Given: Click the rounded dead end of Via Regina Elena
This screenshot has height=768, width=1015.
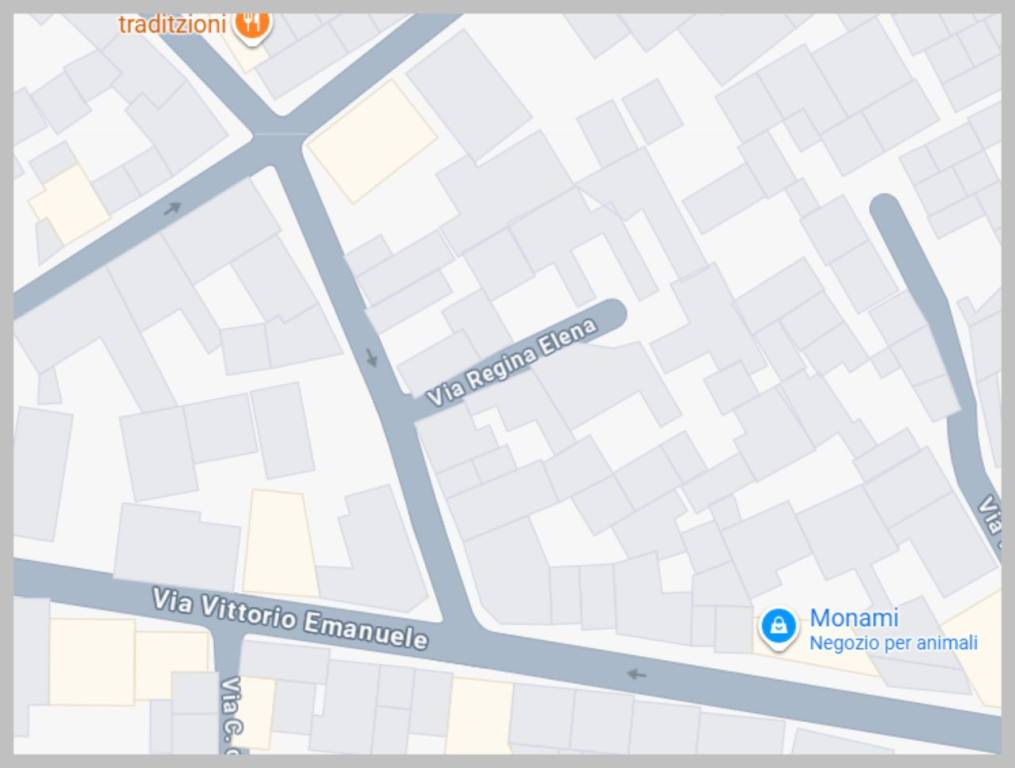Looking at the screenshot, I should click(x=612, y=313).
